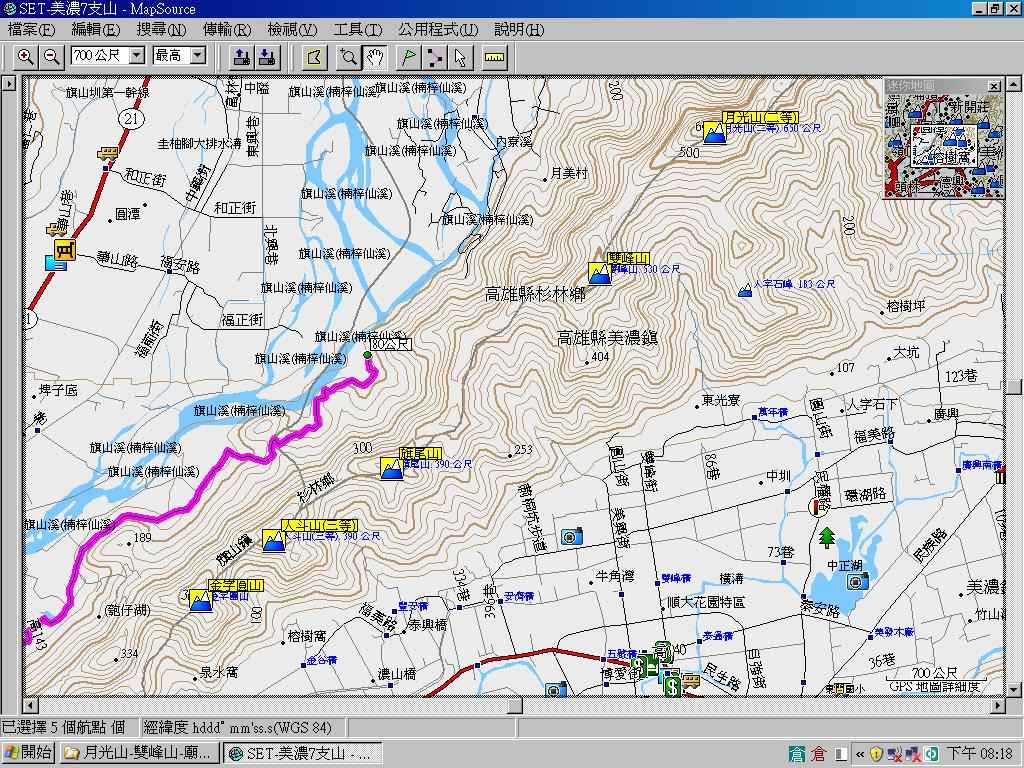Click the yellow POI icon near 華山路

click(65, 250)
